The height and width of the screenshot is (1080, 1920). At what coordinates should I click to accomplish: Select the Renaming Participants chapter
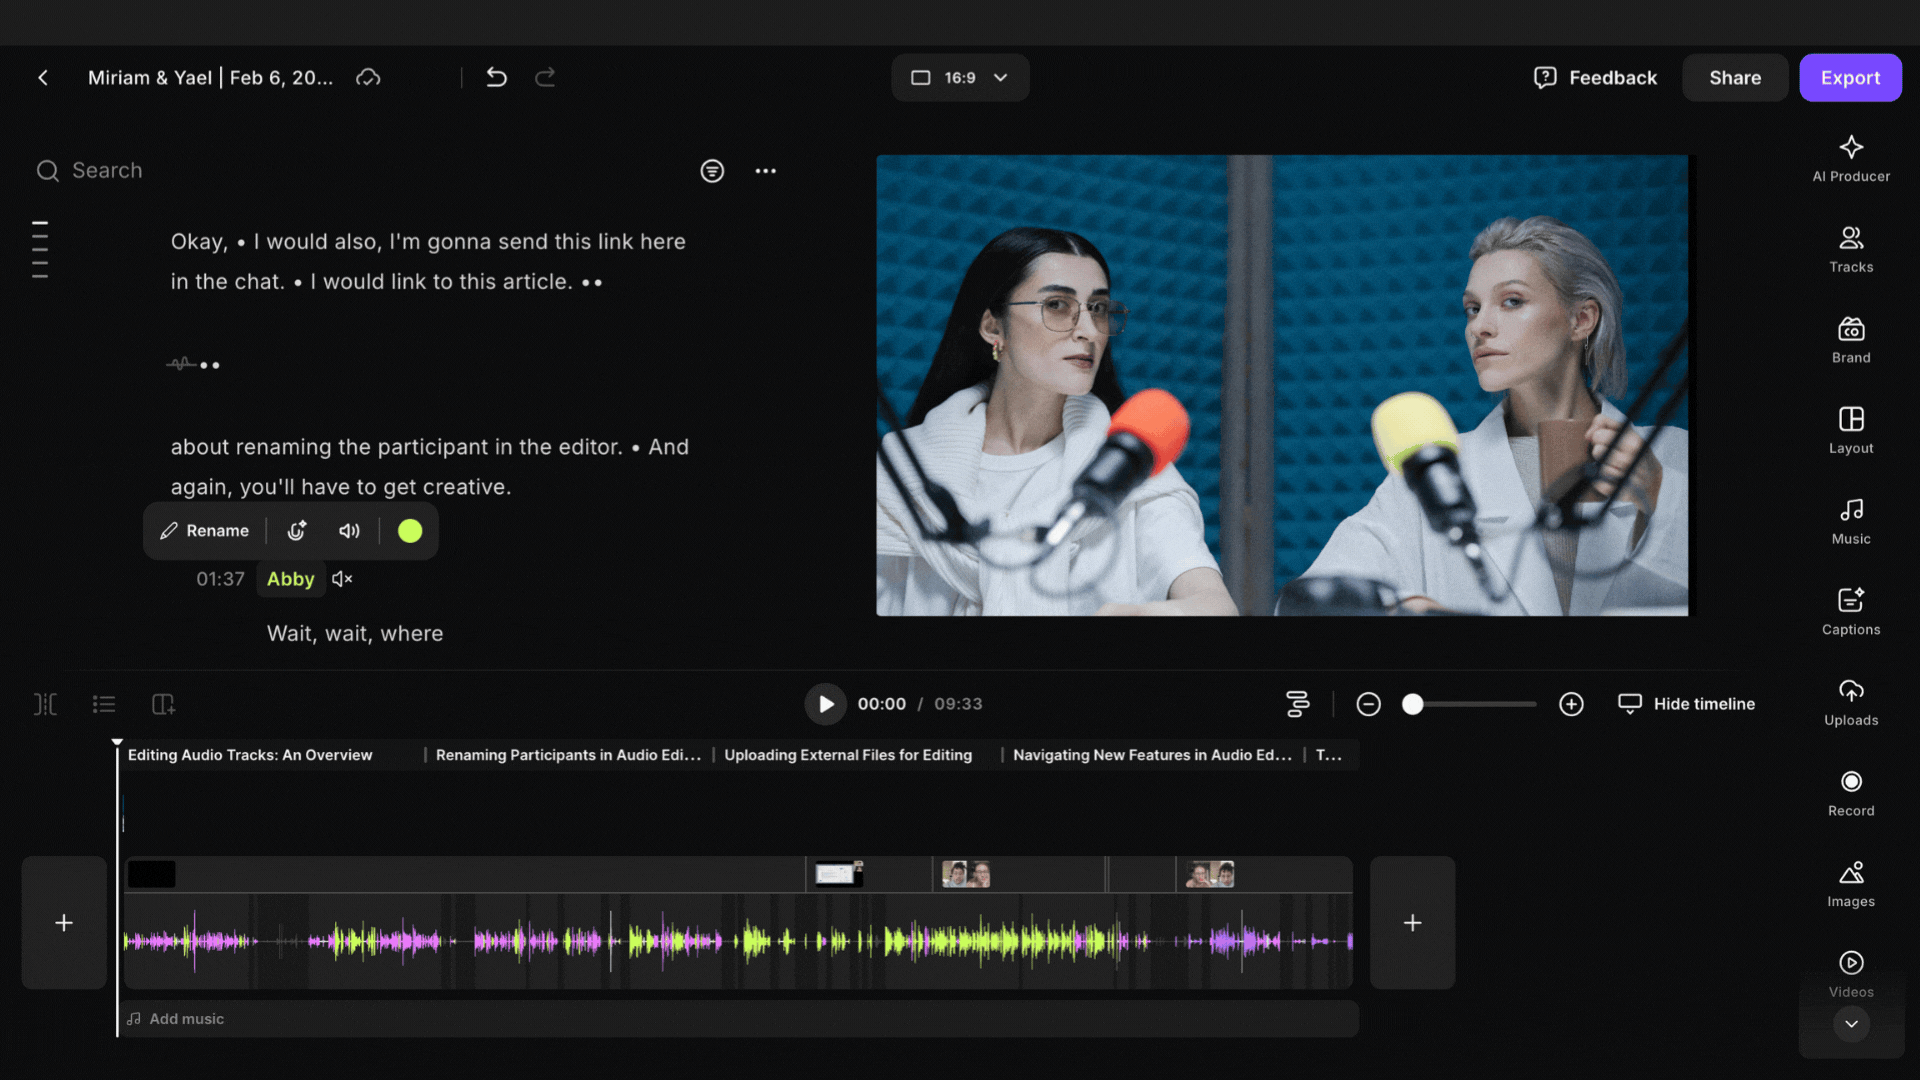coord(567,755)
